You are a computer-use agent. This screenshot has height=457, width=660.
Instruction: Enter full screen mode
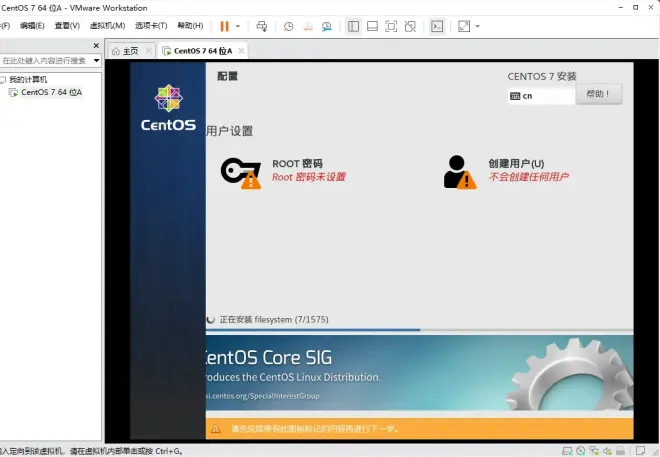(x=391, y=27)
